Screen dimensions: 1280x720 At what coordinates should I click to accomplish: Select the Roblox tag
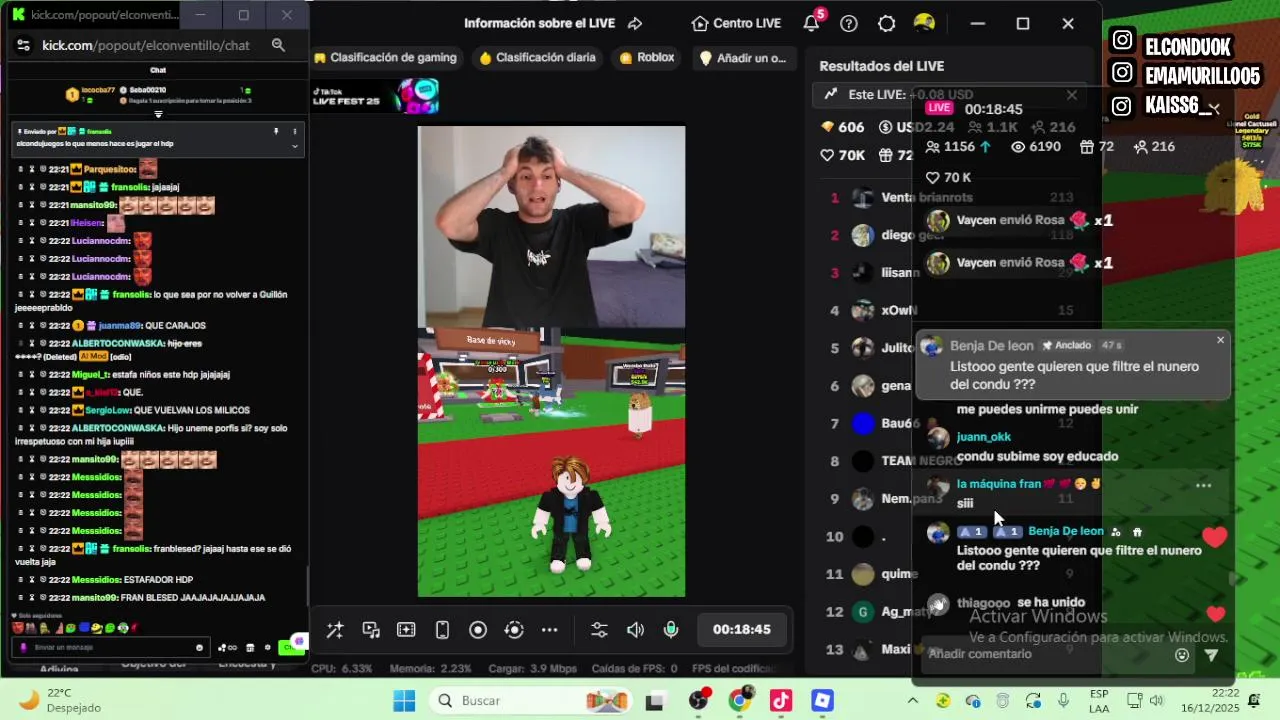[x=647, y=58]
